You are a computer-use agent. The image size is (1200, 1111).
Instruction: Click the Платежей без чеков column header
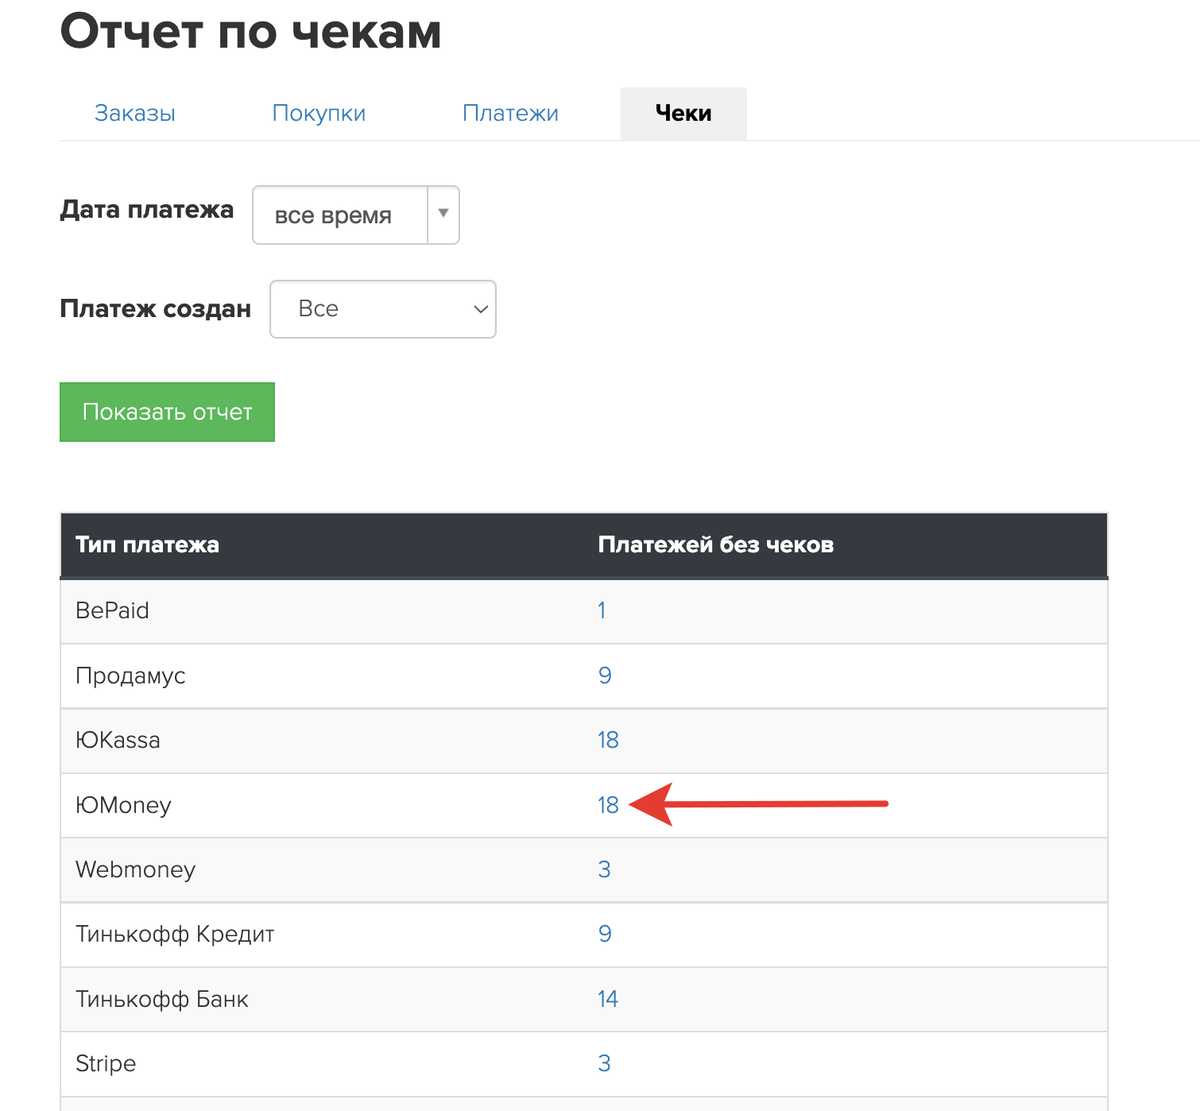click(x=715, y=545)
